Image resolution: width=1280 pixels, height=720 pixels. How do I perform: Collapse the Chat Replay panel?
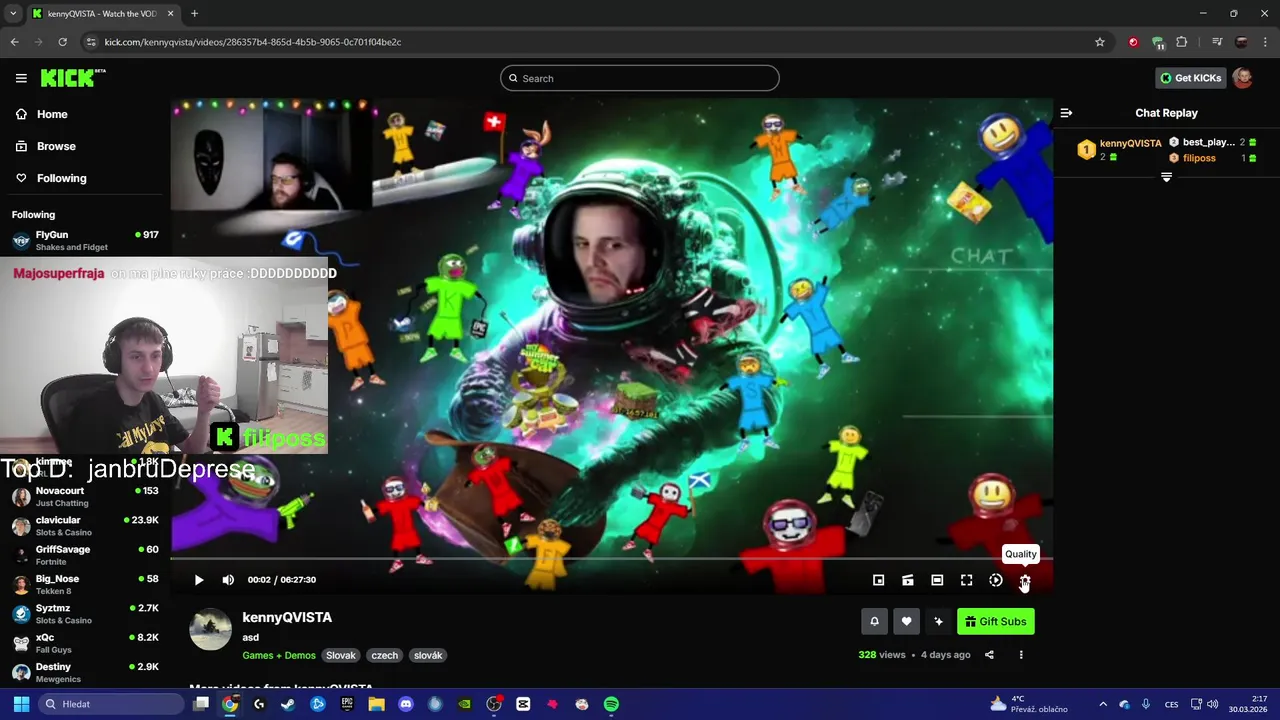click(1066, 113)
